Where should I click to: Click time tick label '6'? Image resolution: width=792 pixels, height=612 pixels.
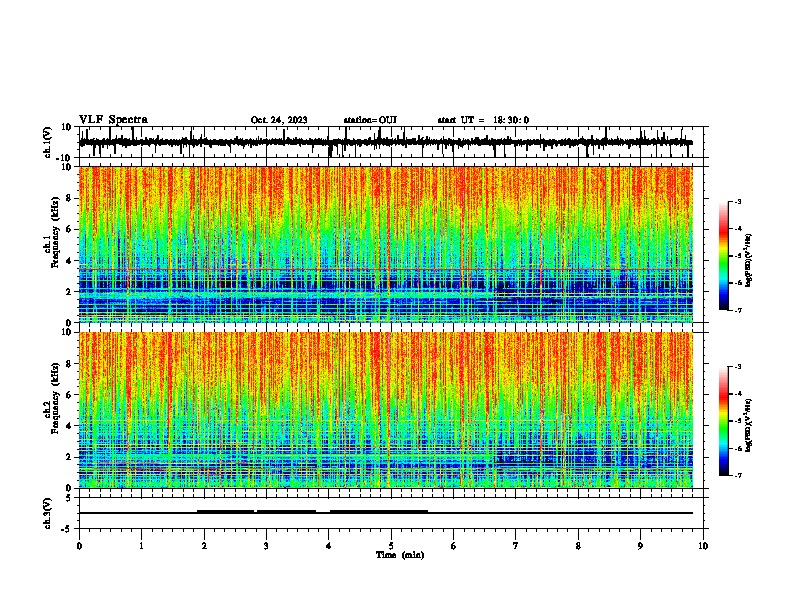tap(454, 545)
